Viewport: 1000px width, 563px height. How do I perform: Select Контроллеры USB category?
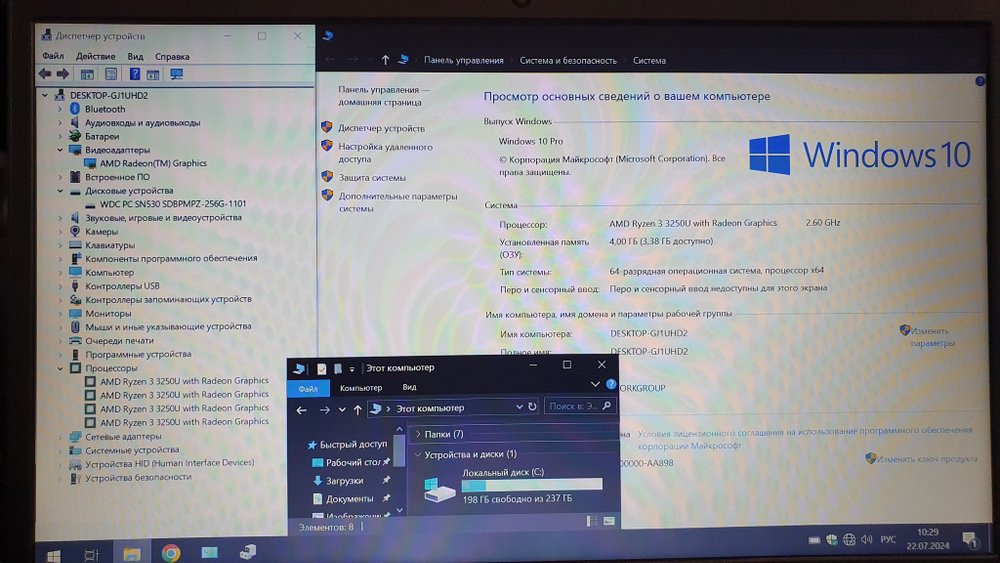(122, 286)
